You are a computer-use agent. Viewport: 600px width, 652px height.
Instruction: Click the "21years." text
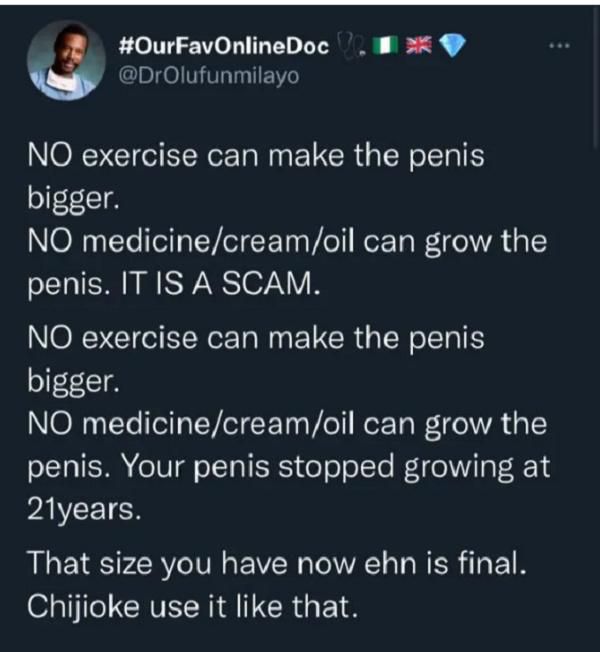pyautogui.click(x=83, y=511)
